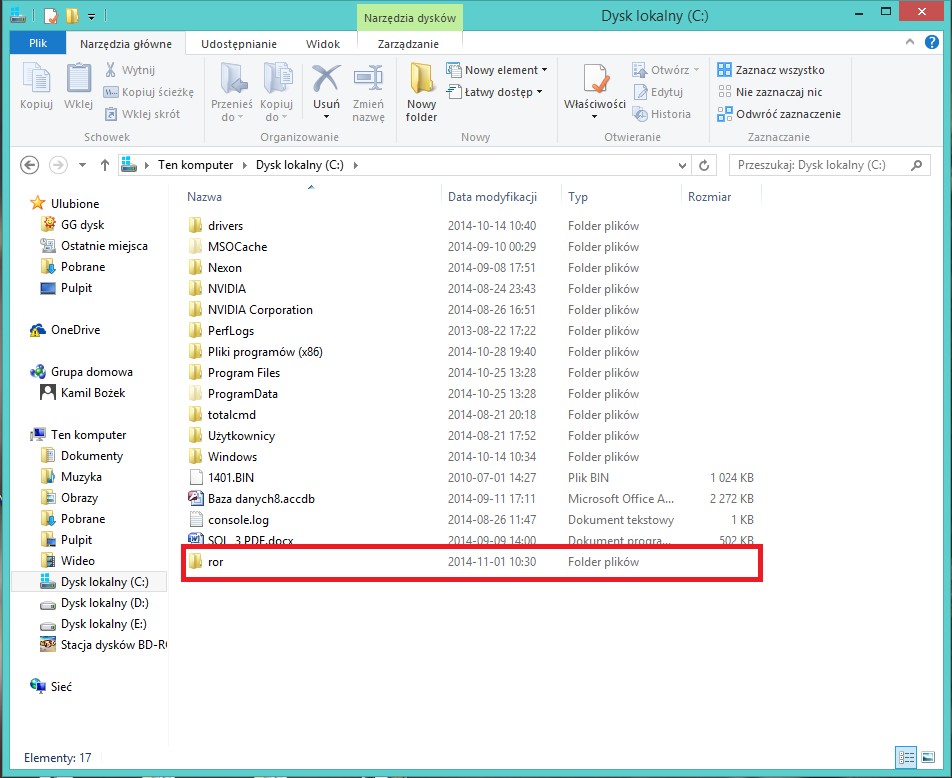Switch to Narzędzia główne tab
Image resolution: width=952 pixels, height=778 pixels.
pyautogui.click(x=126, y=44)
